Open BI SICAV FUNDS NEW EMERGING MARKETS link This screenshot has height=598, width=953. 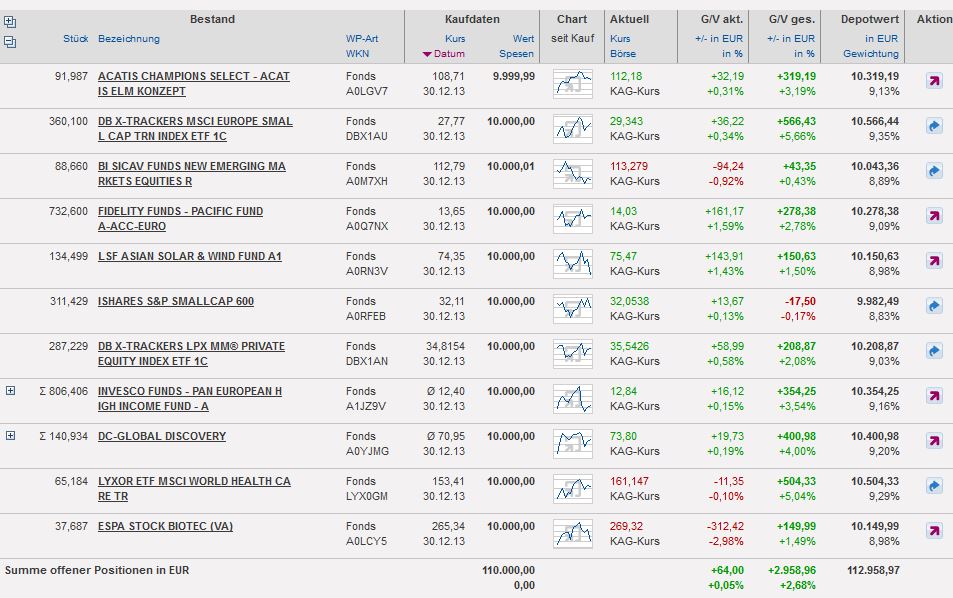click(x=191, y=173)
